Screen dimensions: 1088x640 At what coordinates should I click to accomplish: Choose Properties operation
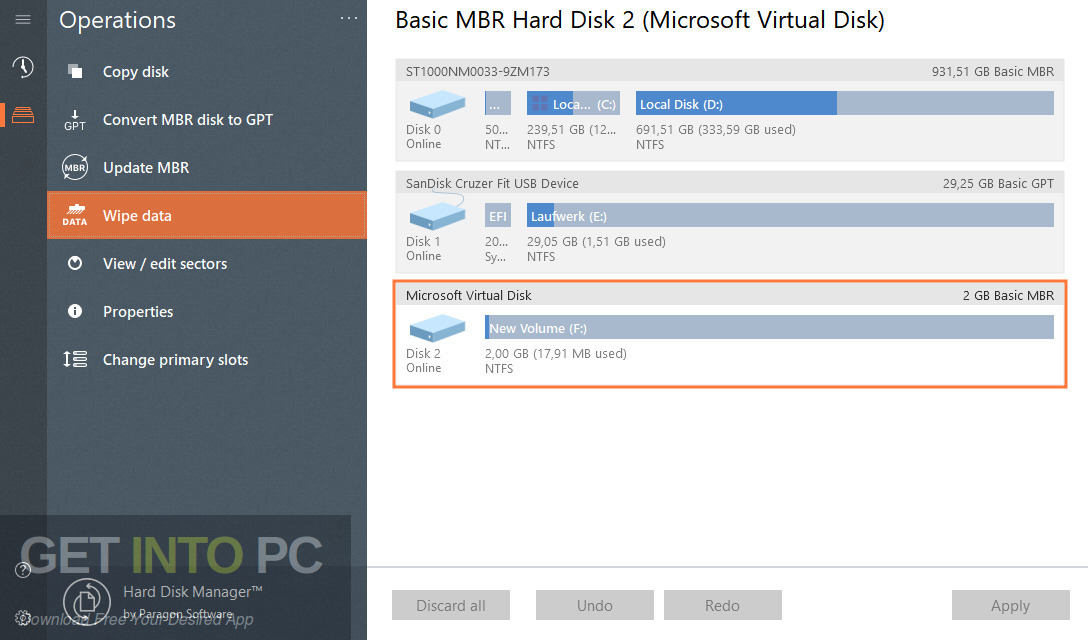click(x=207, y=311)
